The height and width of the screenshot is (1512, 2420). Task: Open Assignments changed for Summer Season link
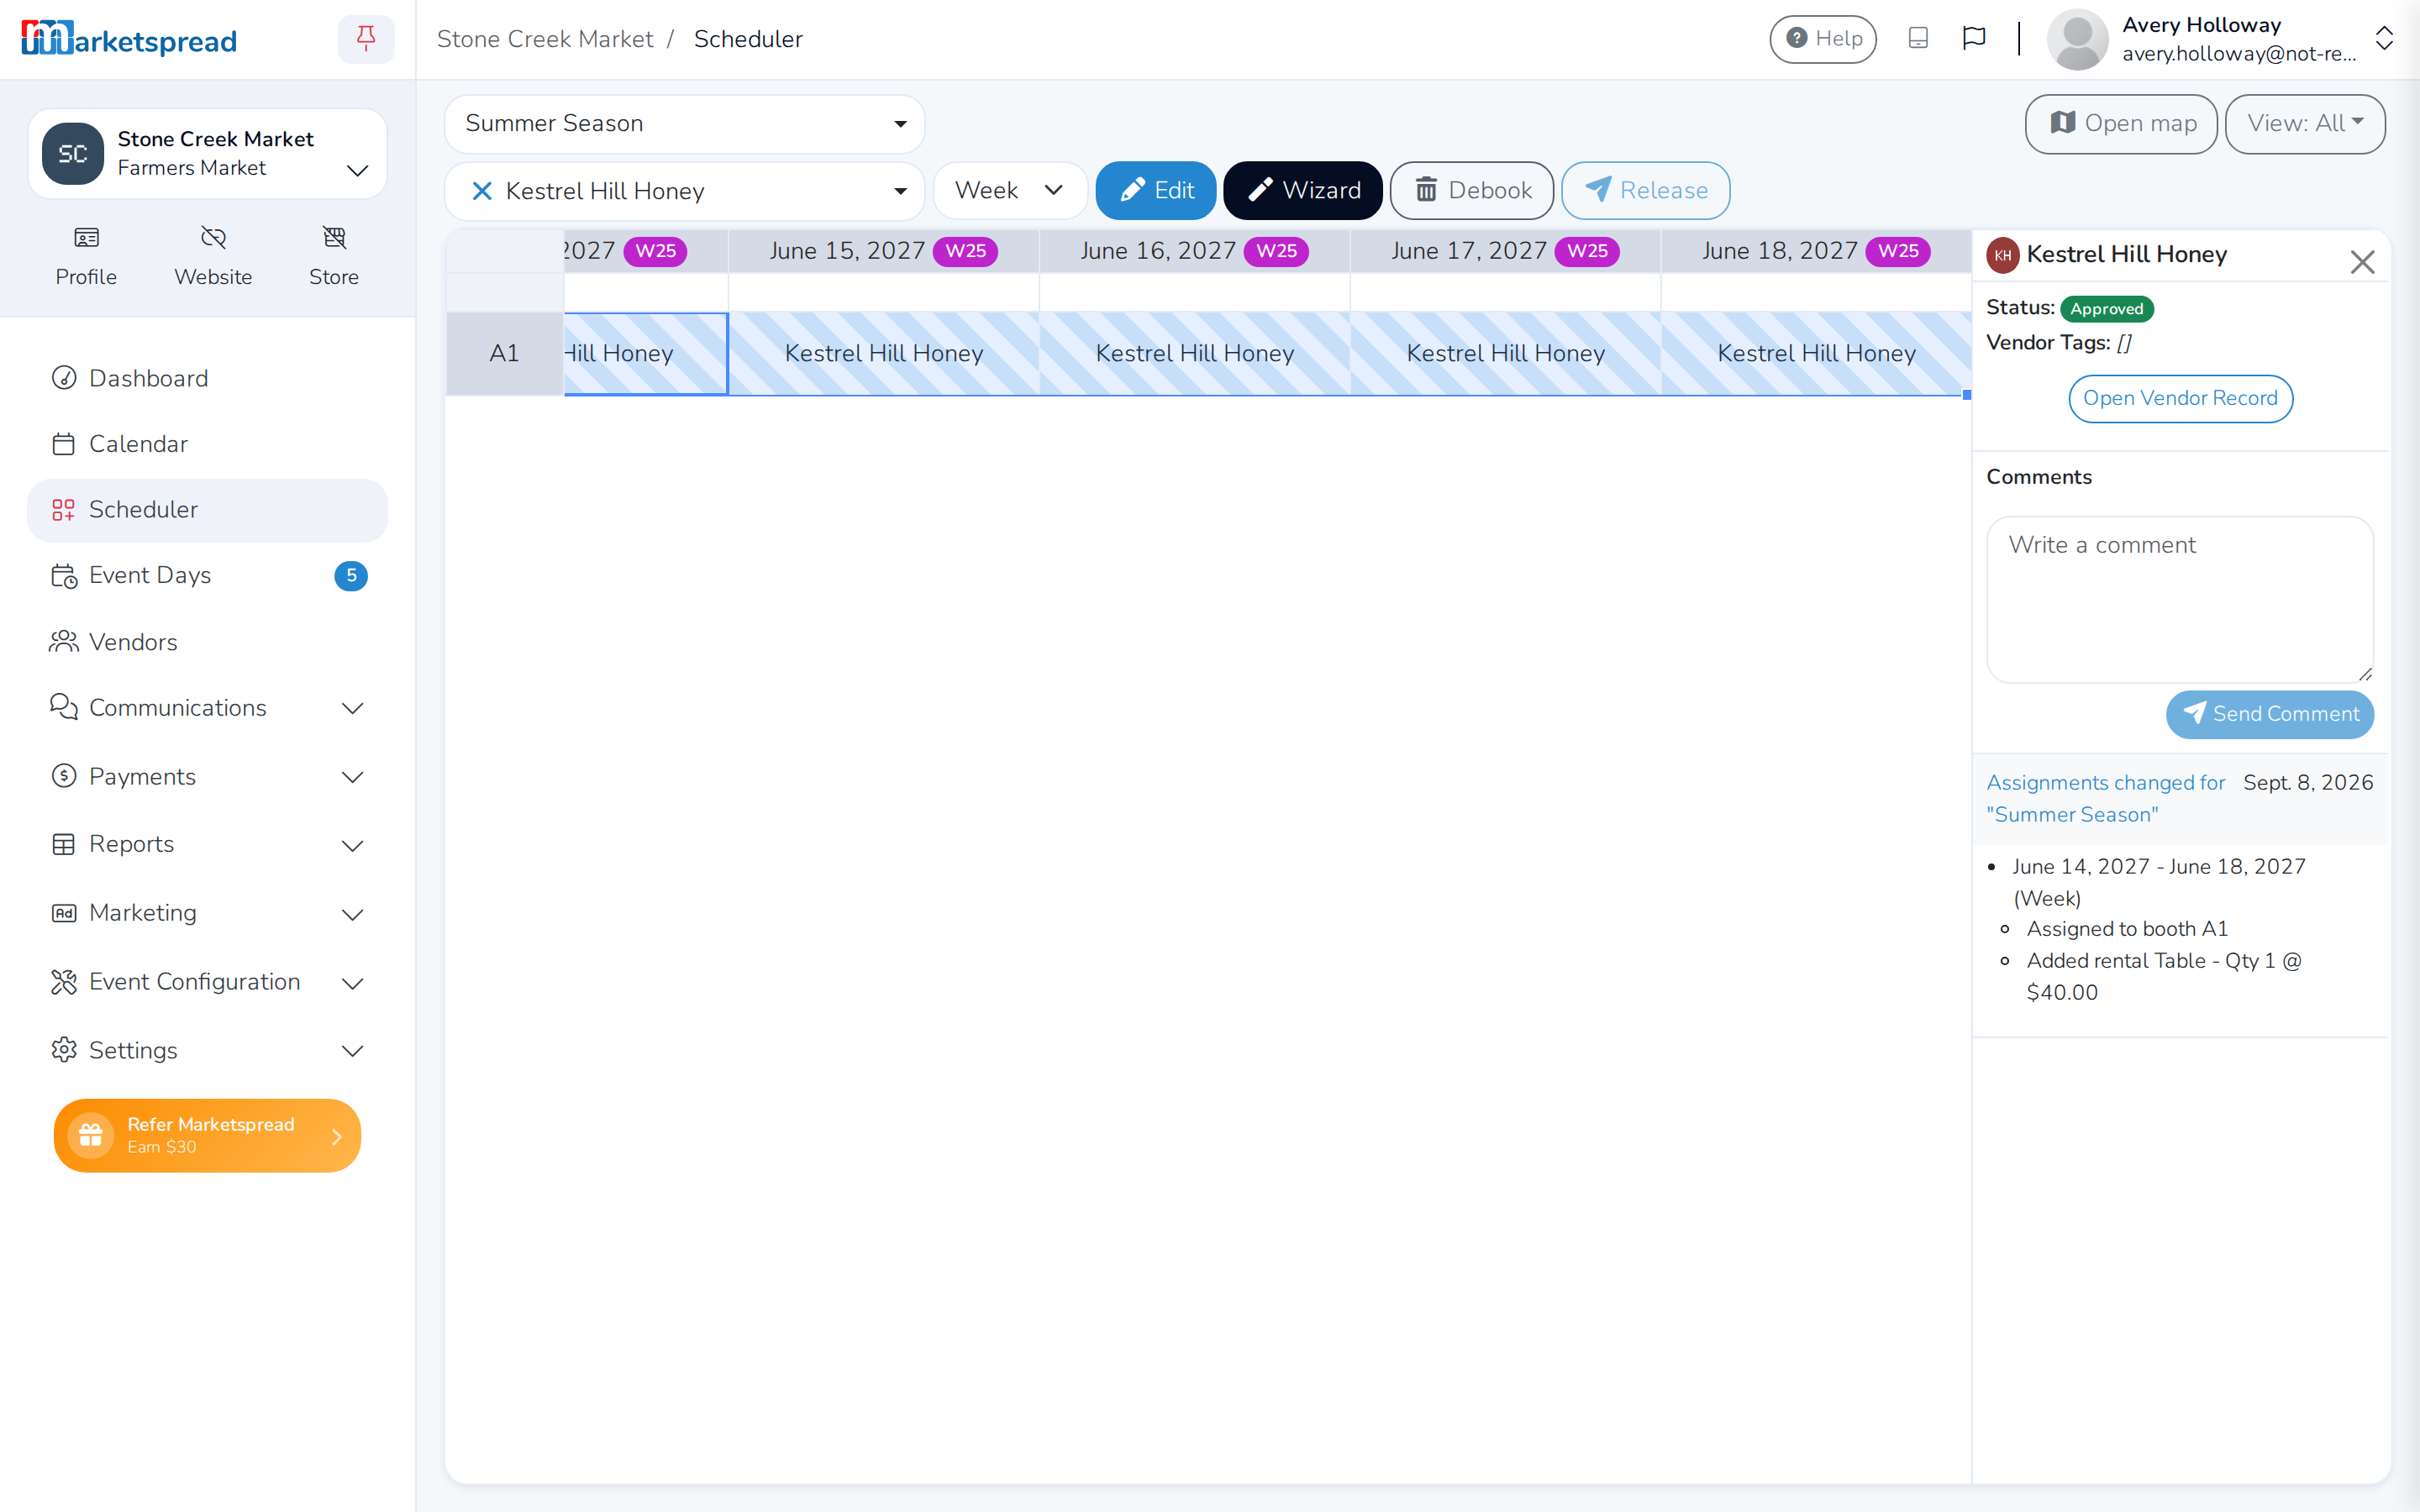(2106, 799)
